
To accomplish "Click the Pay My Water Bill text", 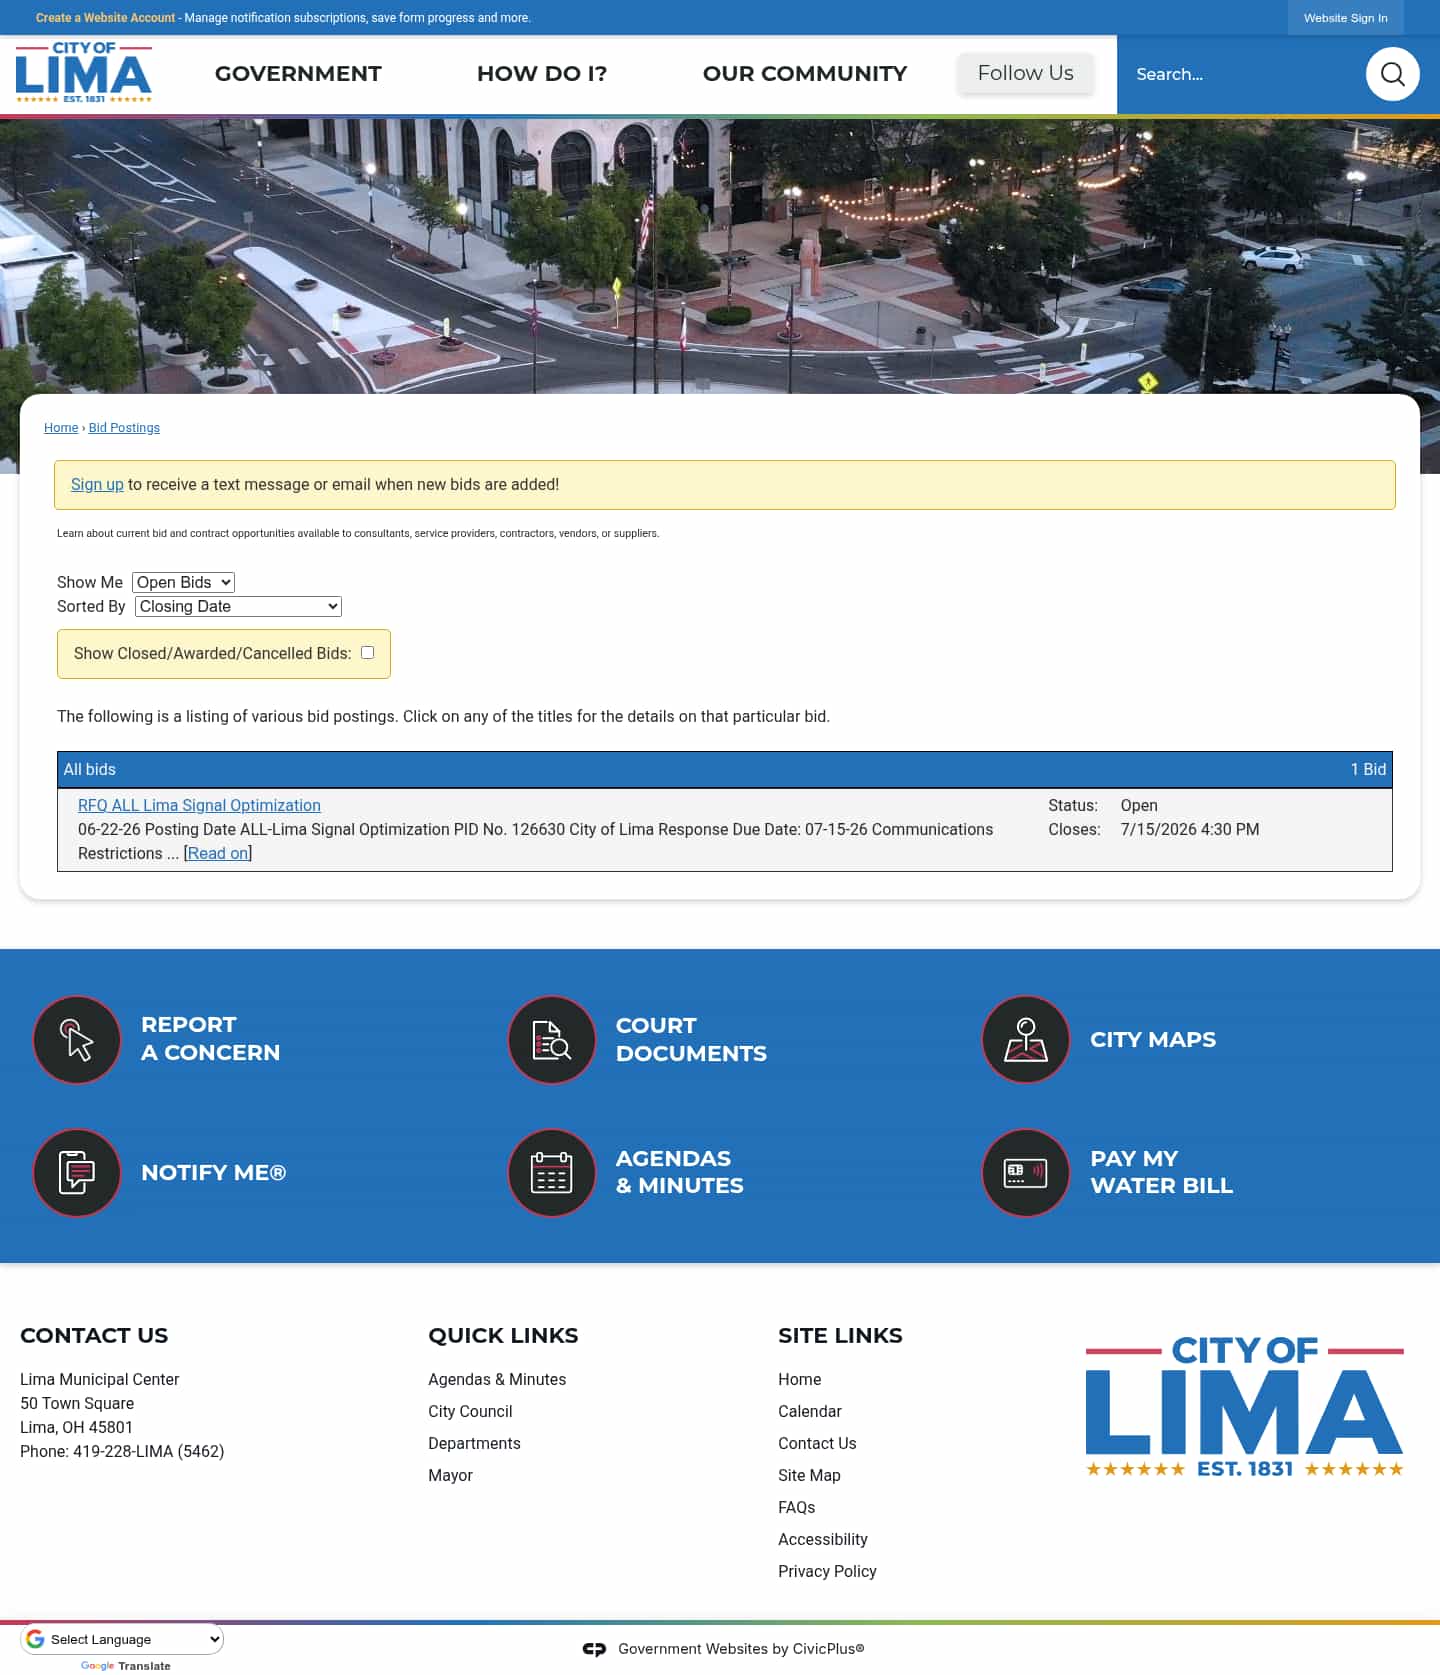I will (x=1161, y=1172).
